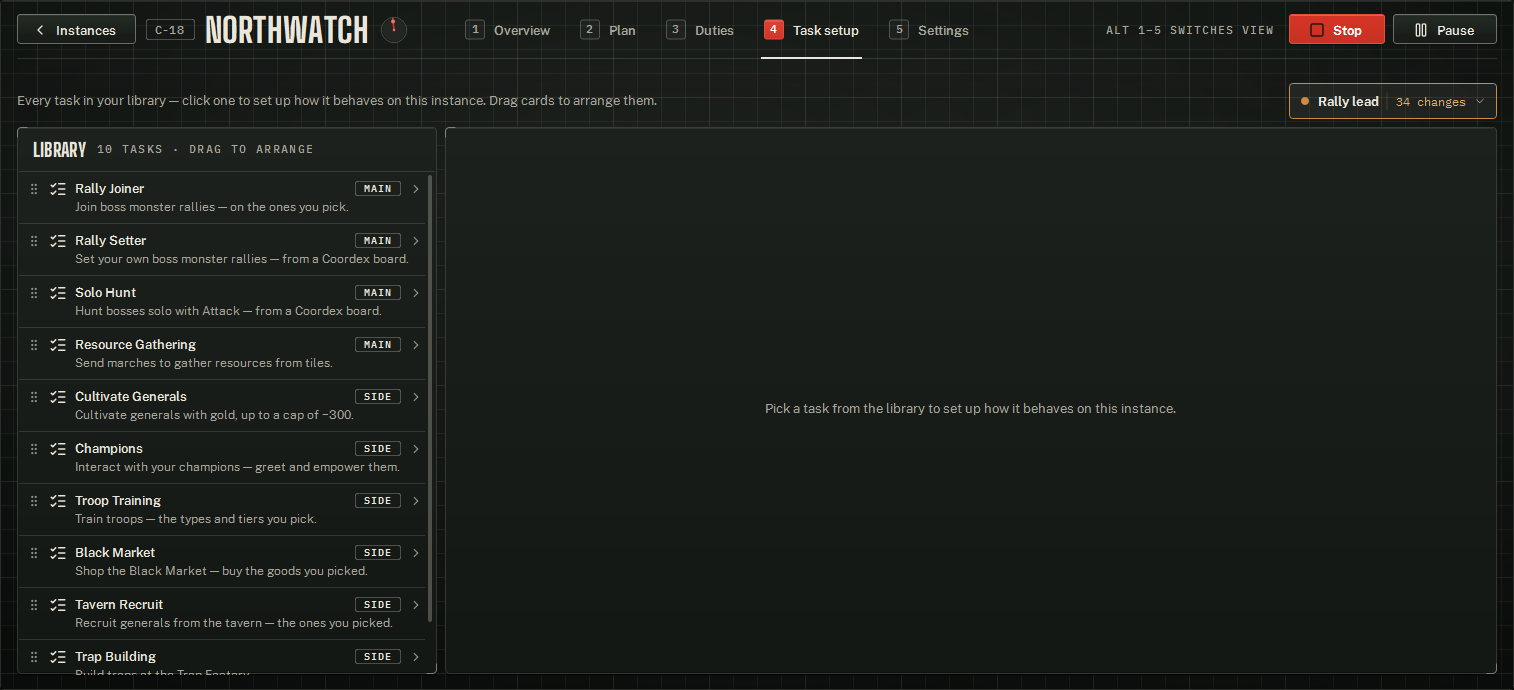
Task: Click the checklist icon of Rally Setter
Action: click(x=57, y=240)
